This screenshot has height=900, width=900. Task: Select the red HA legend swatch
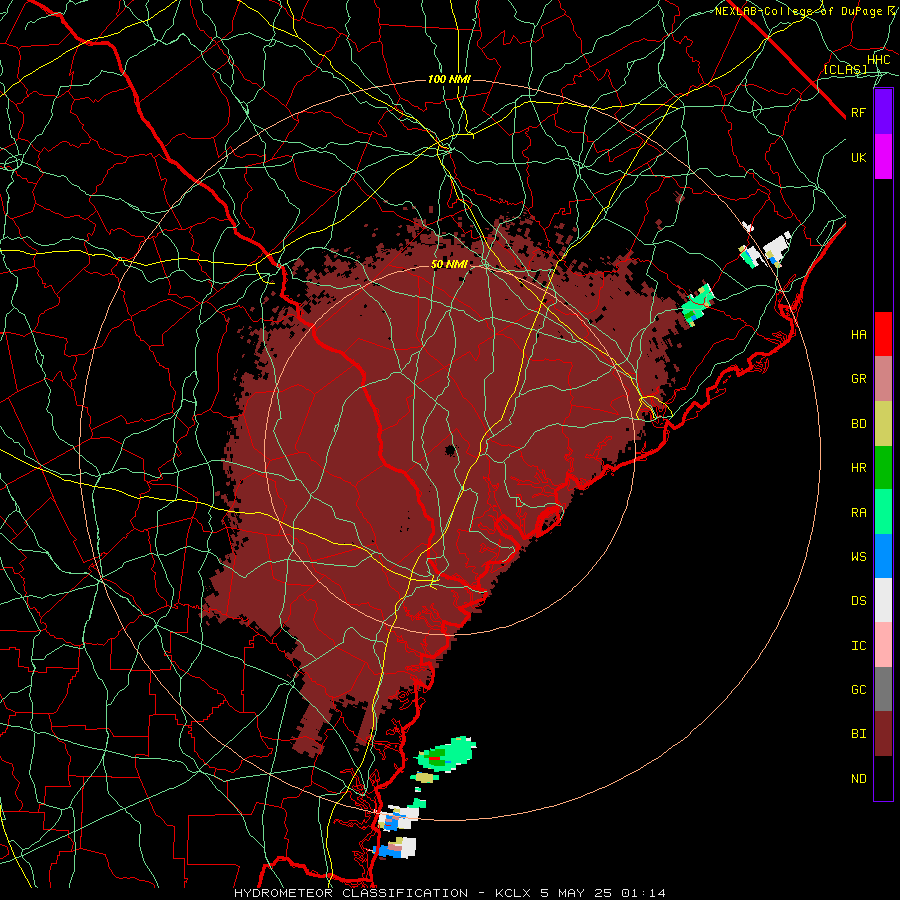(883, 334)
